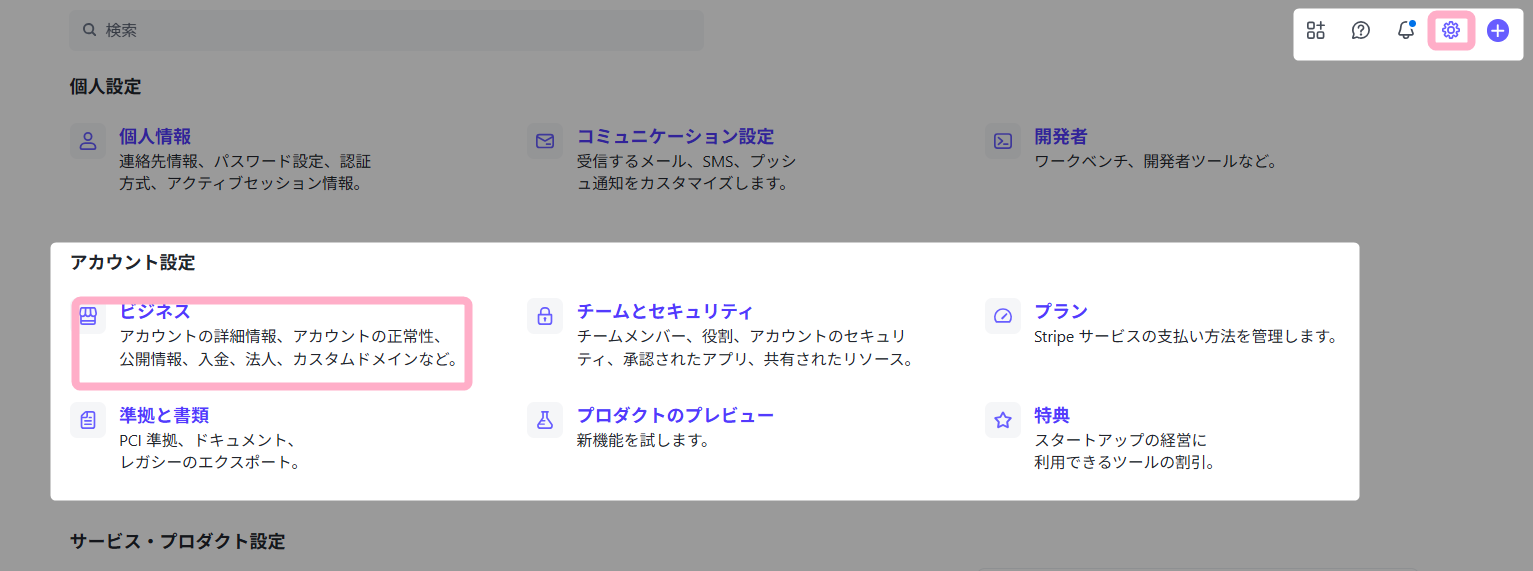Image resolution: width=1533 pixels, height=571 pixels.
Task: Go to コミュニケーション設定 link
Action: point(675,137)
